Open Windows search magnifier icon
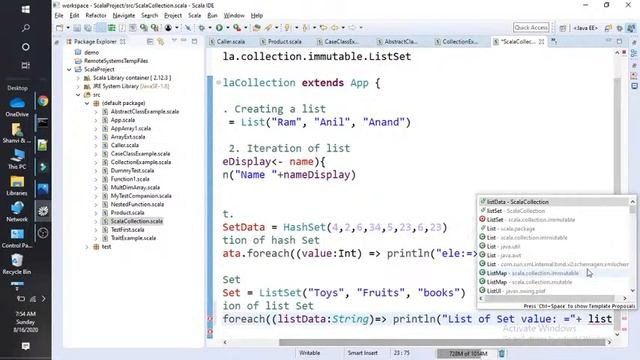Viewport: 640px width, 360px height. [x=25, y=28]
